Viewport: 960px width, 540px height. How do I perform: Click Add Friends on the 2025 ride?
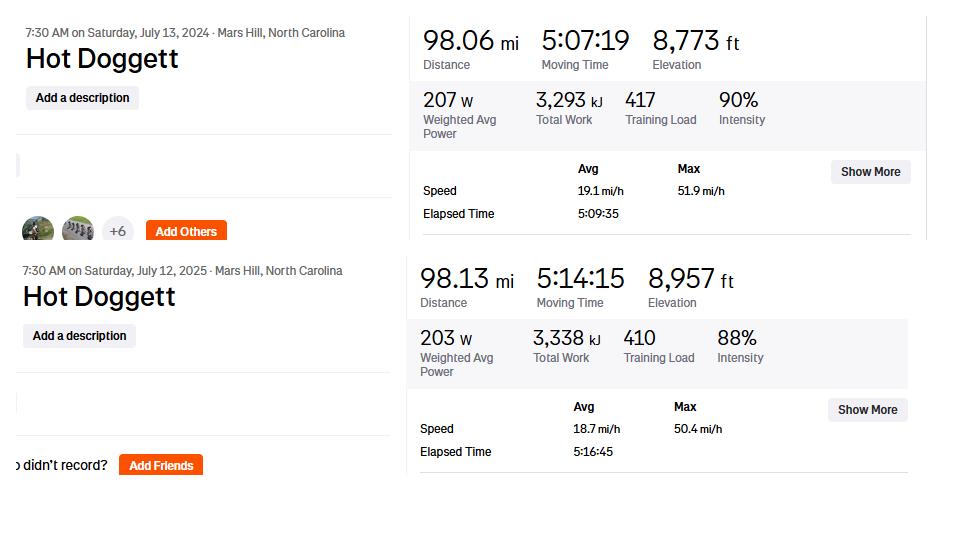tap(161, 465)
